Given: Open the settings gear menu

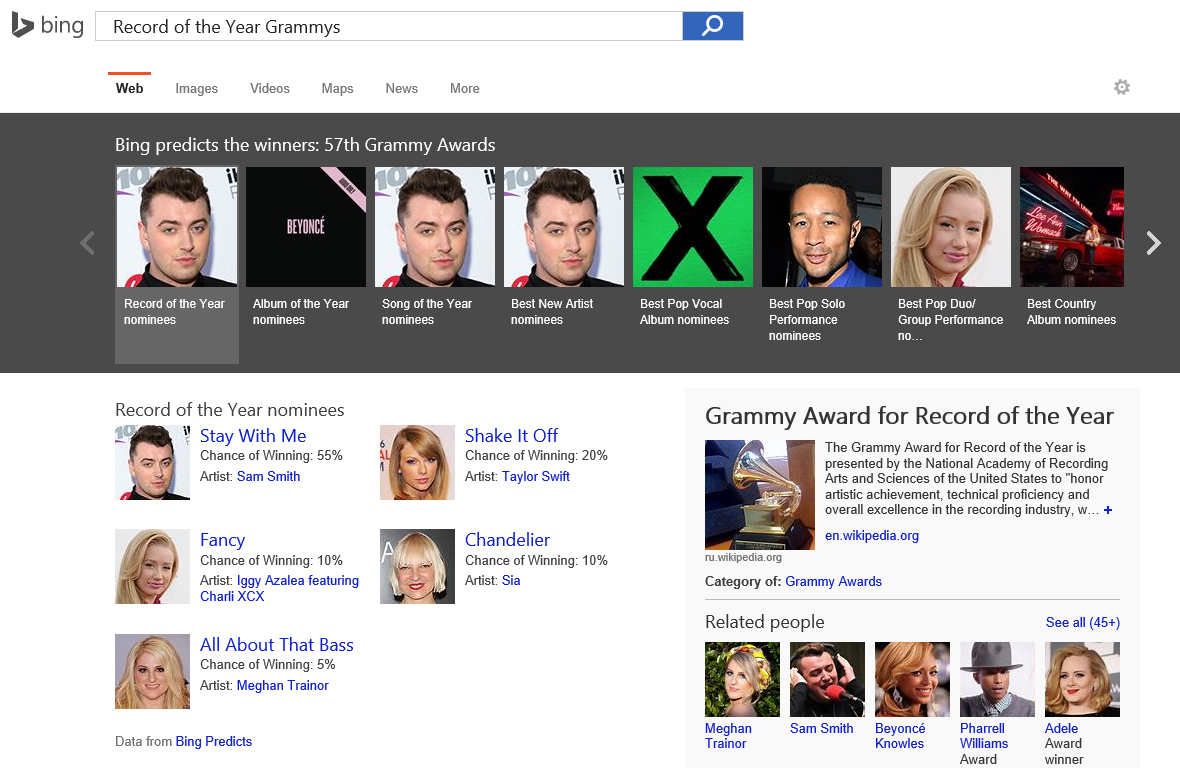Looking at the screenshot, I should tap(1122, 88).
